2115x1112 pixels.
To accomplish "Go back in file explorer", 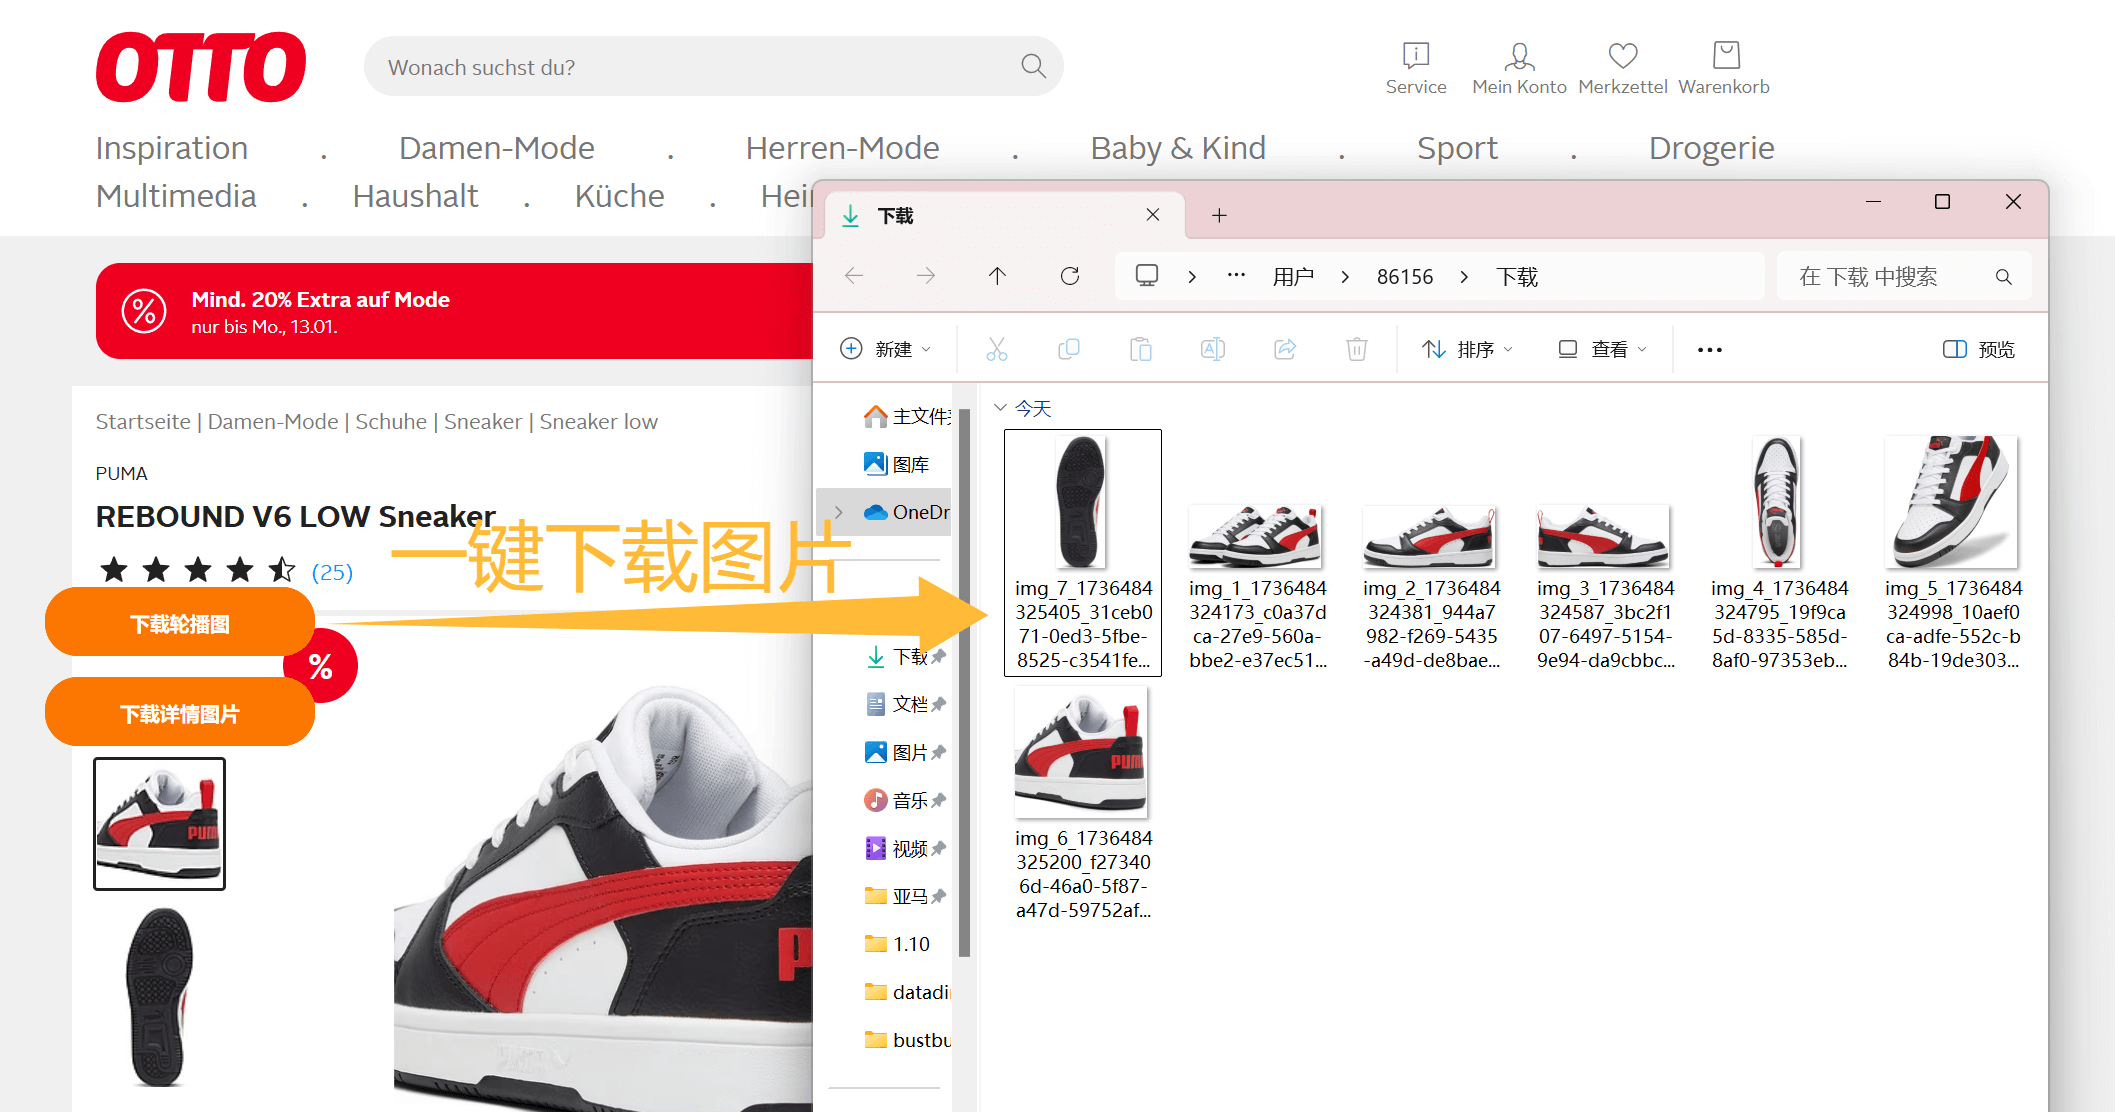I will [854, 276].
